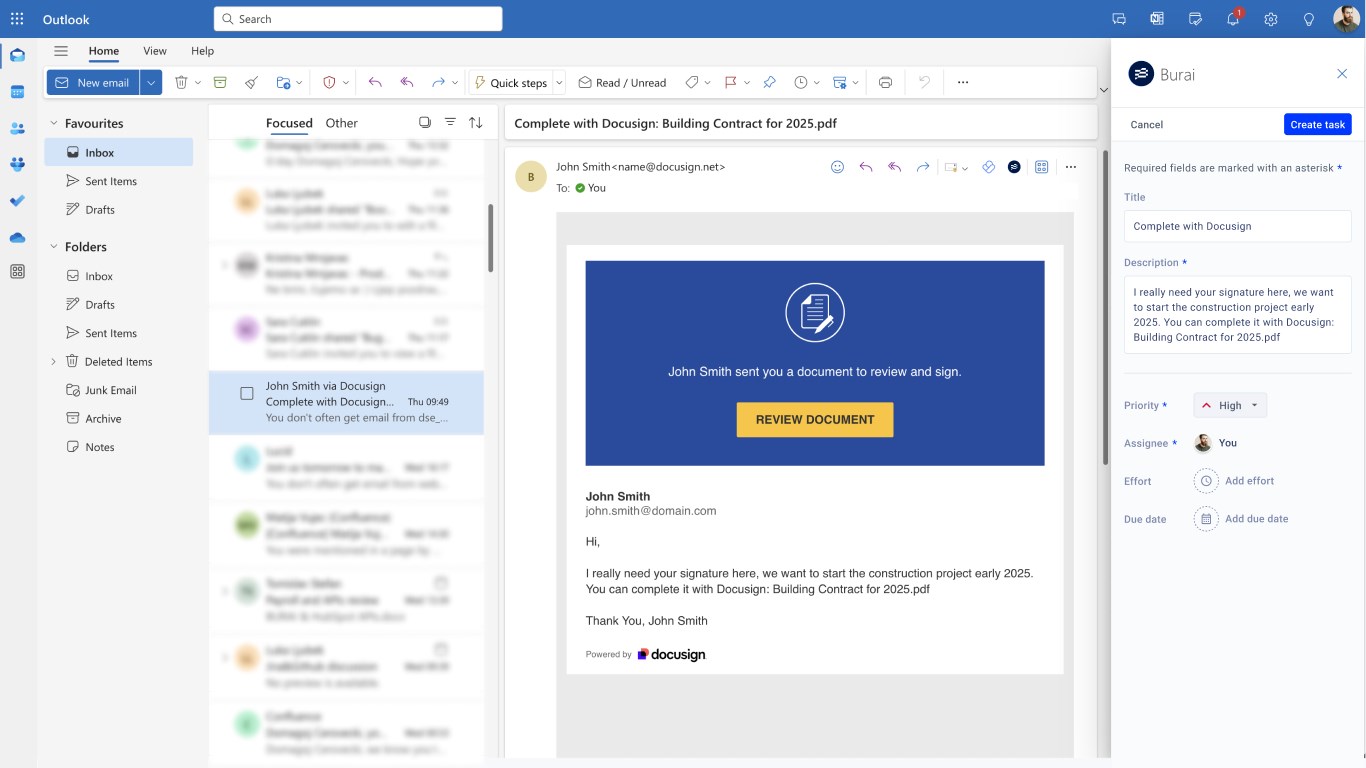1366x768 pixels.
Task: Click the Print icon in the ribbon
Action: point(885,83)
